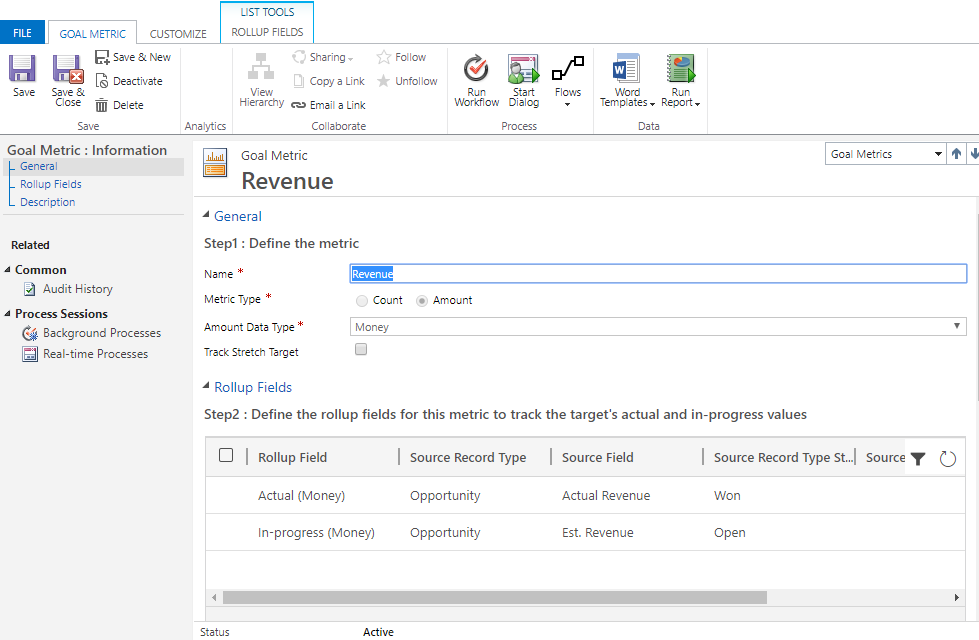Collapse the Process Sessions group
Viewport: 979px width, 640px height.
pyautogui.click(x=7, y=313)
